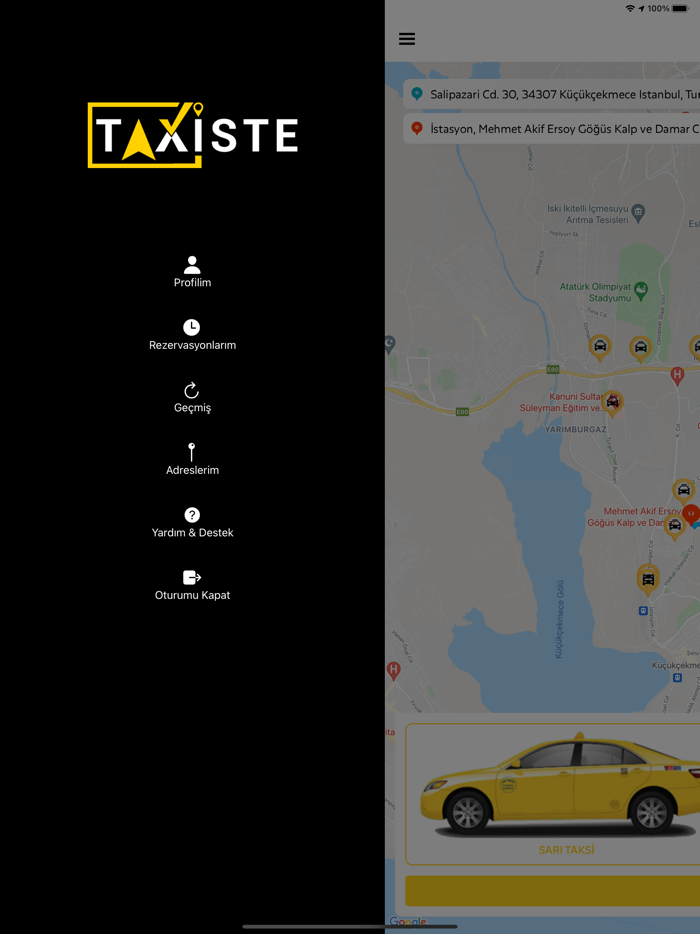Tap the taxi marker below Mehmet Akif Ersoy label
The height and width of the screenshot is (934, 700).
pos(674,526)
